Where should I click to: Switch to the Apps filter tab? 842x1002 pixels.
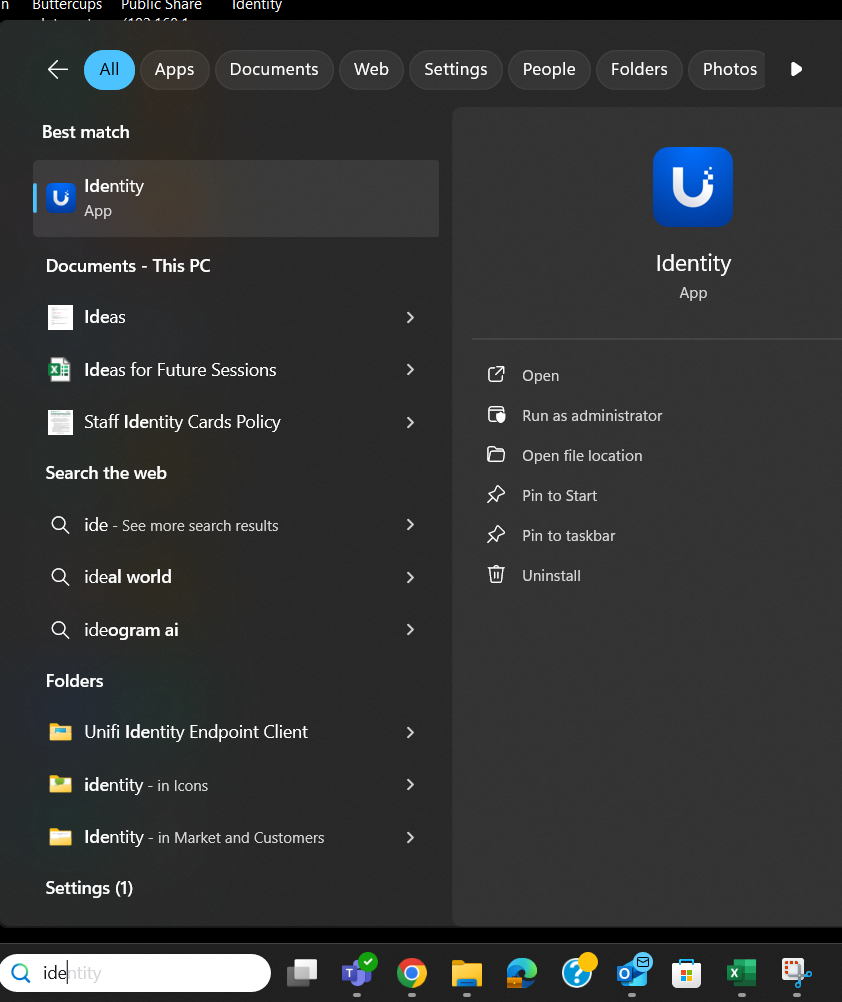point(174,69)
